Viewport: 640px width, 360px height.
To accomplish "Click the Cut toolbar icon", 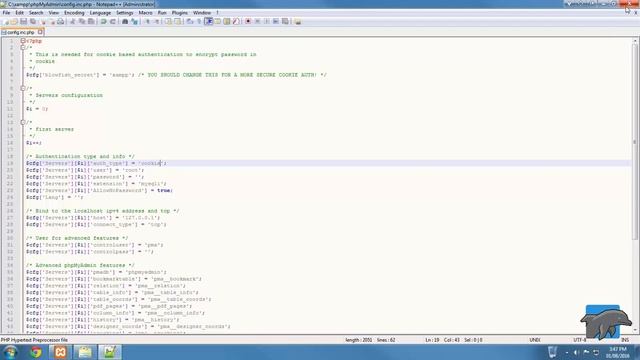I will click(x=73, y=21).
